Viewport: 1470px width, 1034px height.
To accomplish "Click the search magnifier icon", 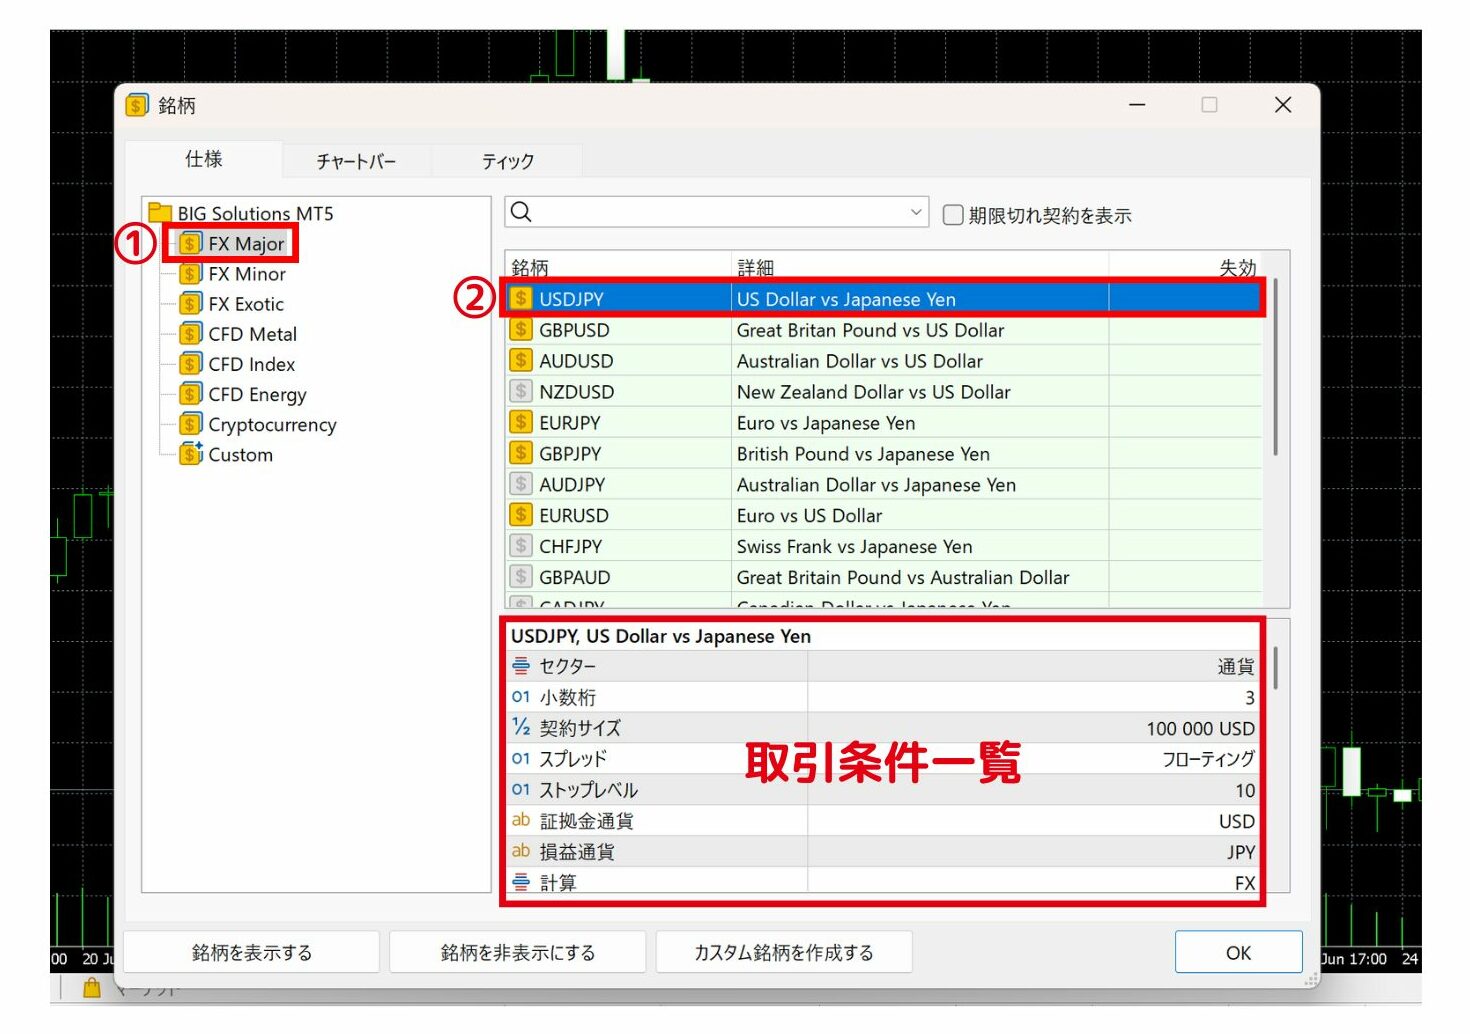I will [x=521, y=211].
